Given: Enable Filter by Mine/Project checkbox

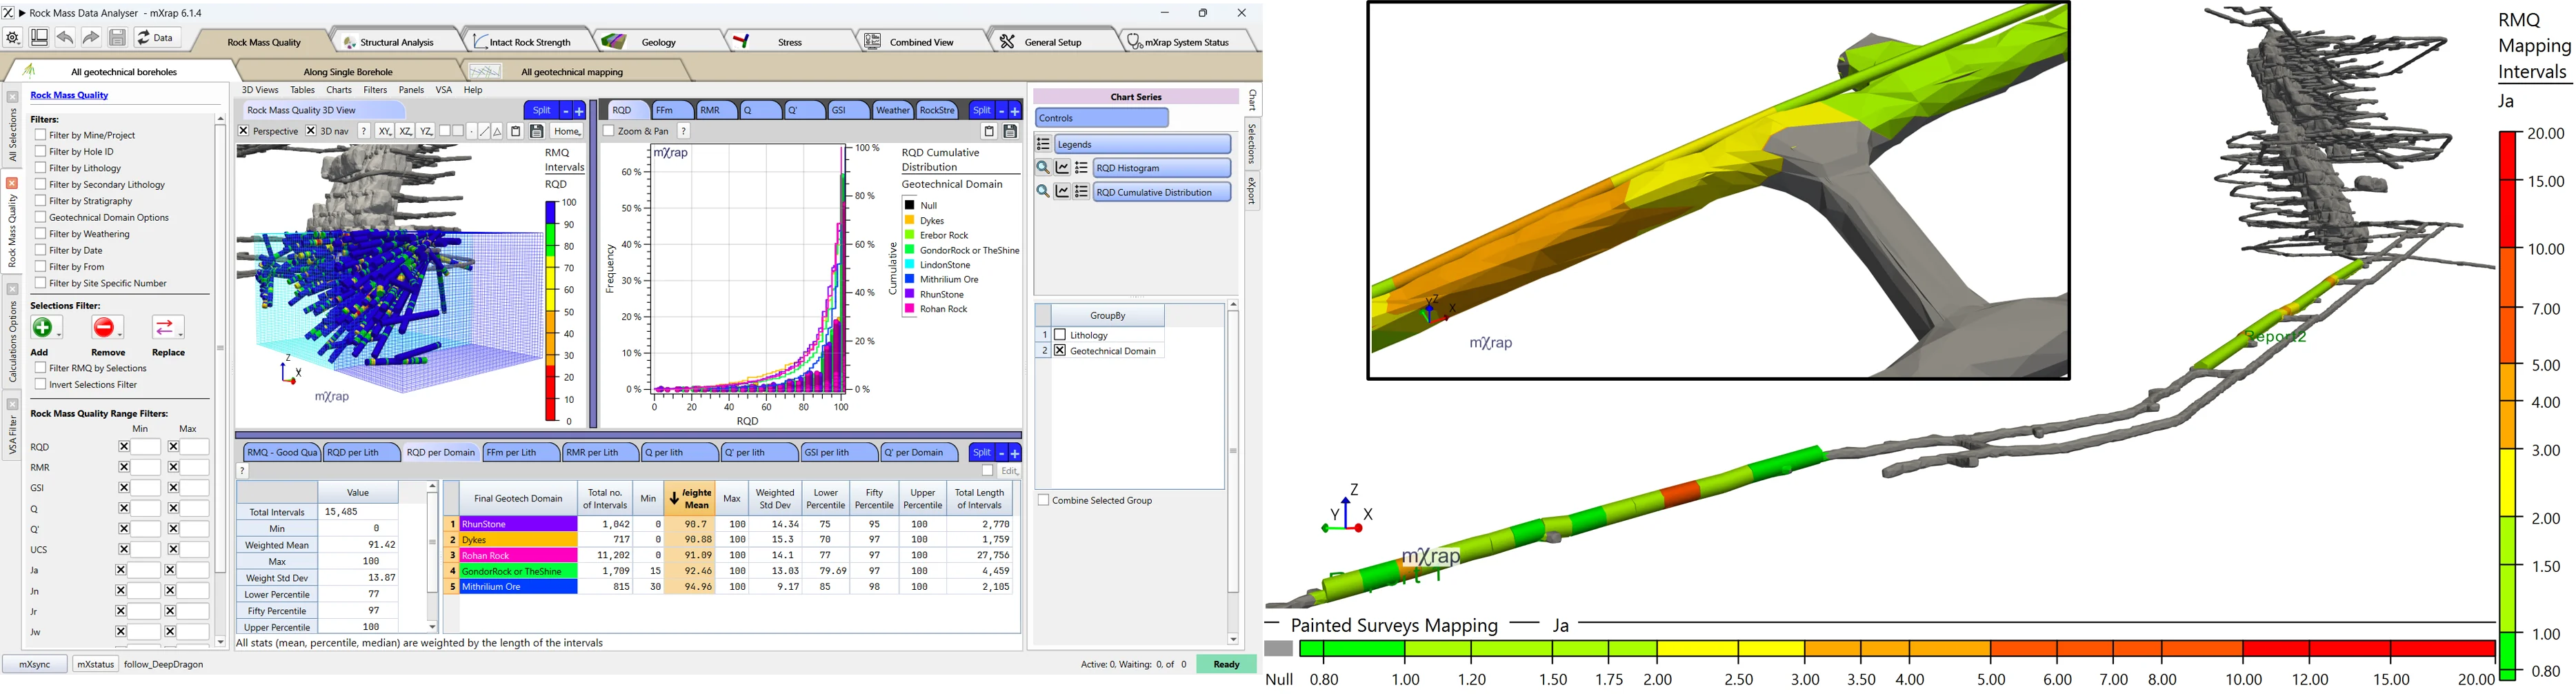Looking at the screenshot, I should [x=40, y=135].
